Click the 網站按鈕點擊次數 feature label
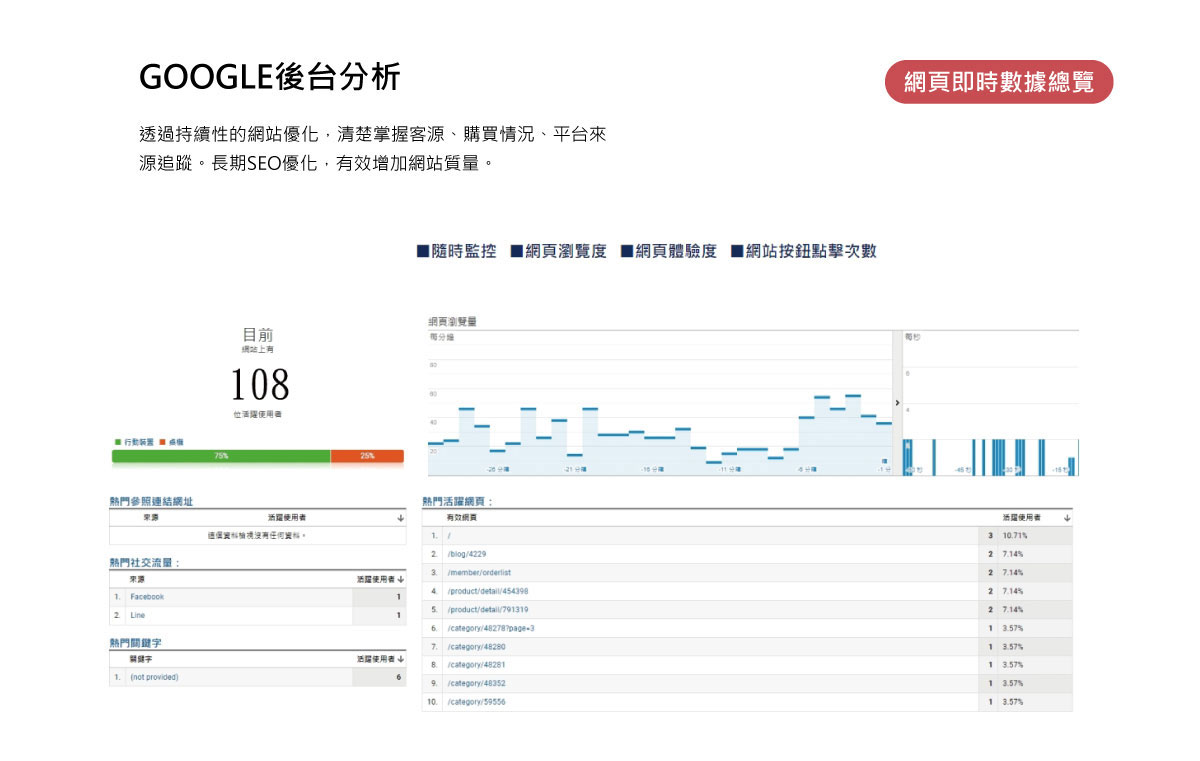1200x761 pixels. pos(804,251)
